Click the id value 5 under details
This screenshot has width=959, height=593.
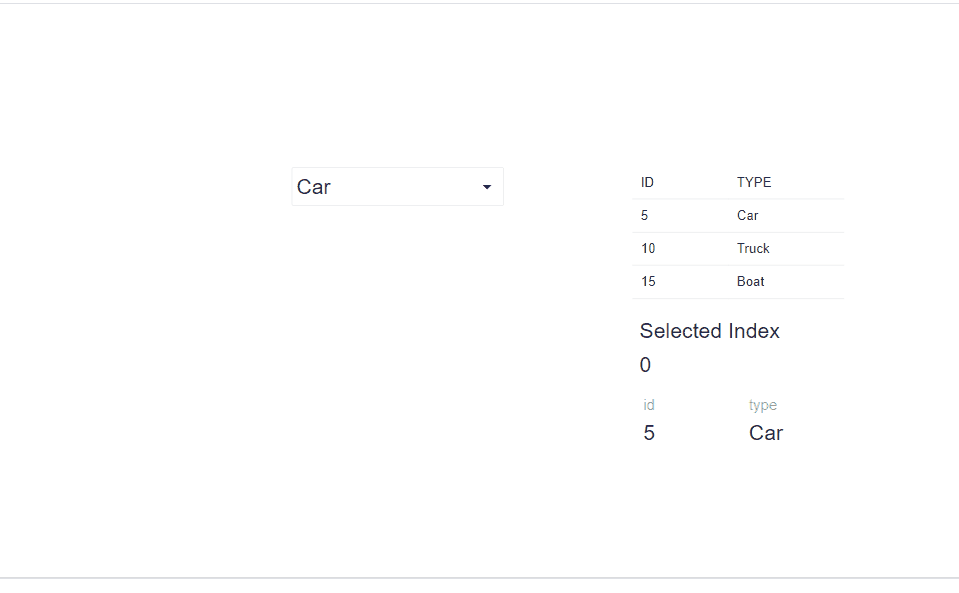point(649,433)
